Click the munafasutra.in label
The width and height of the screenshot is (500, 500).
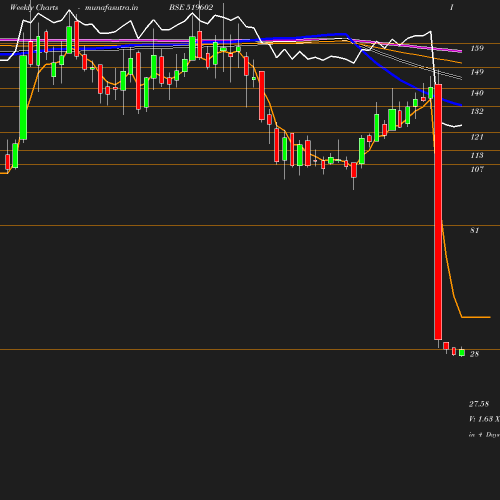(x=111, y=7)
